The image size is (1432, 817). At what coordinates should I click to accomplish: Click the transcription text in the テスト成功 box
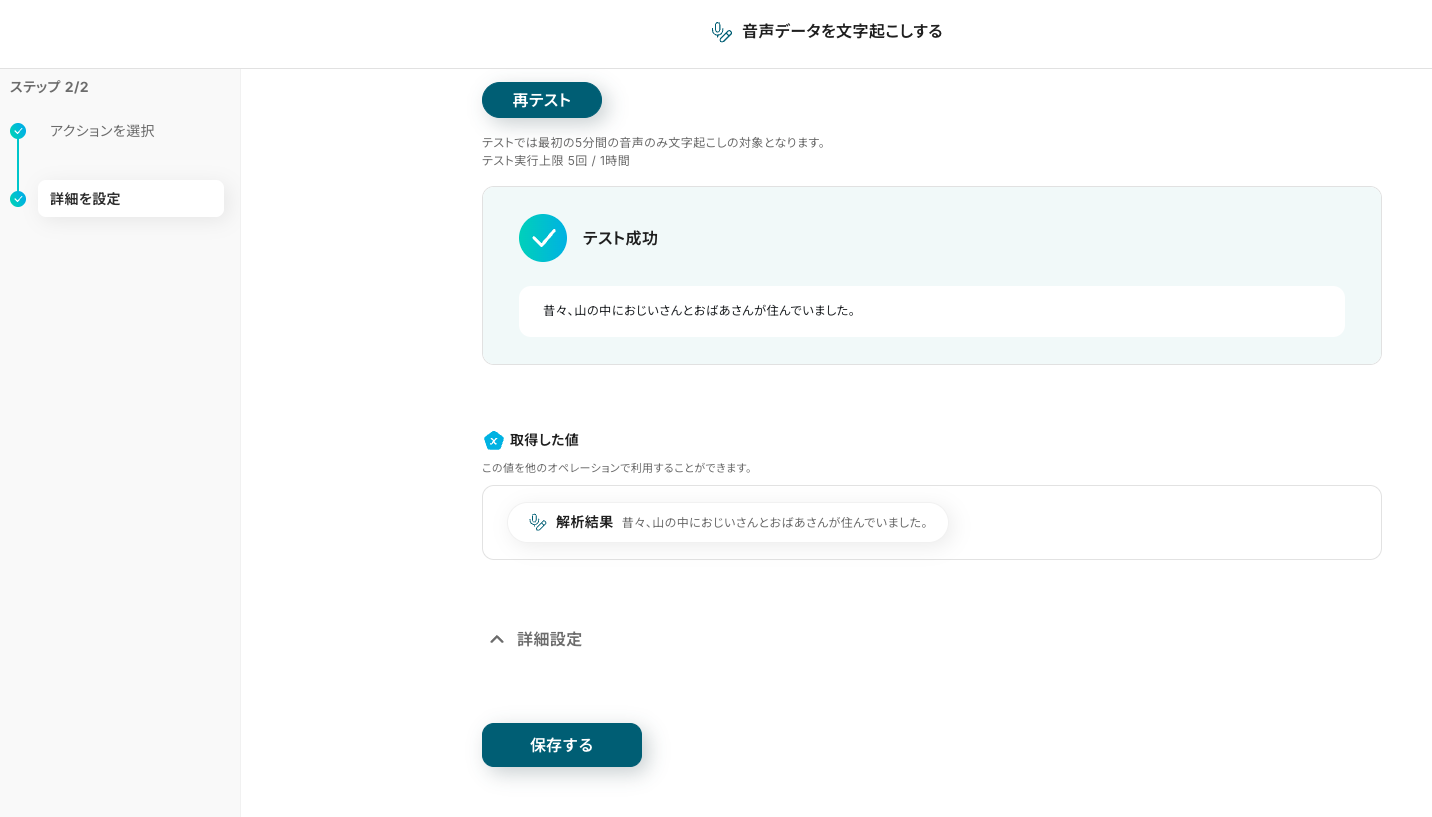(x=699, y=311)
